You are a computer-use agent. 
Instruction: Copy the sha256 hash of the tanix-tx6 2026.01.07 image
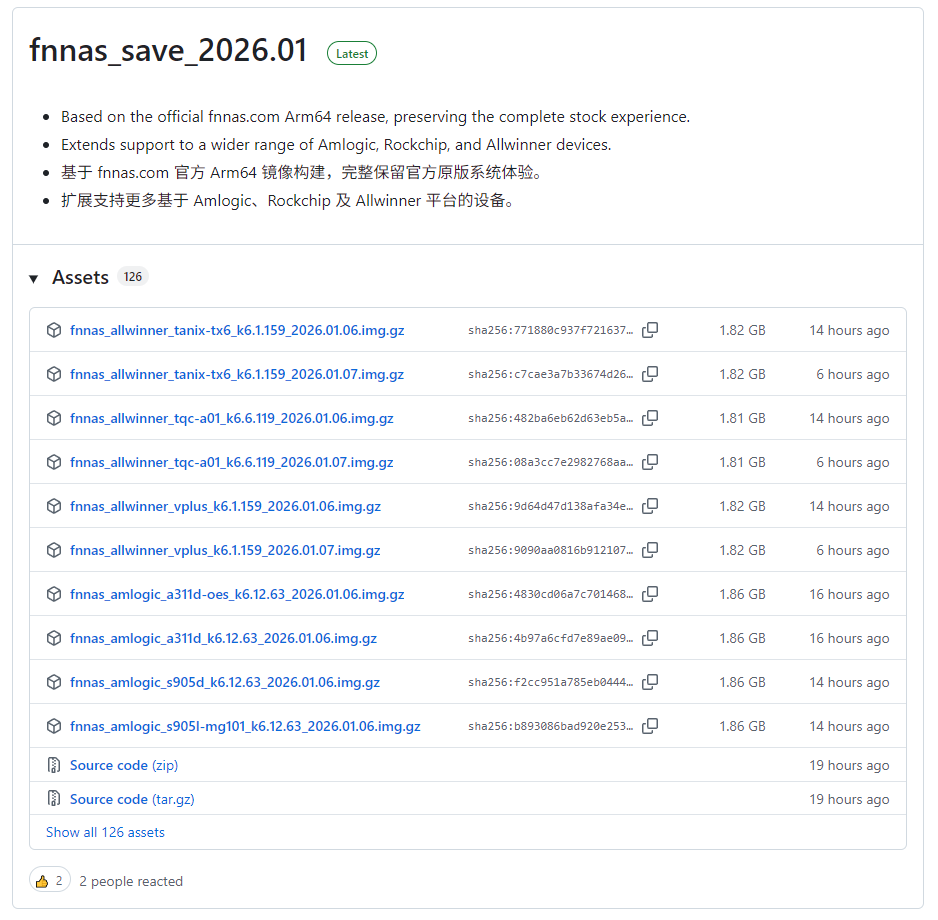(649, 374)
